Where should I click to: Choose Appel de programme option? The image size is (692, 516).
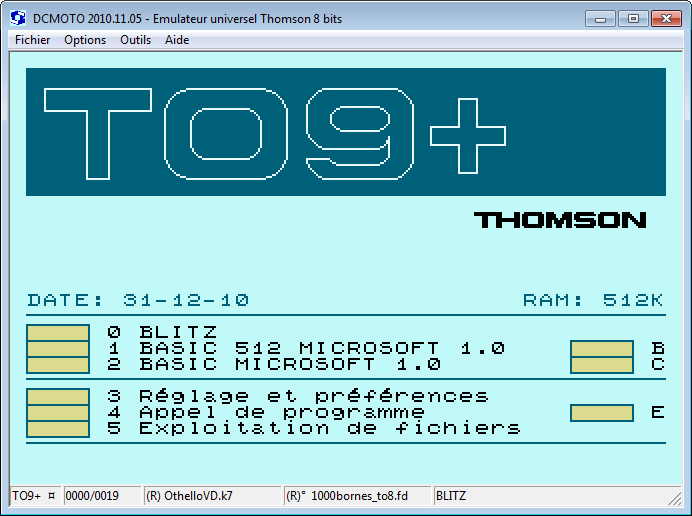click(x=266, y=412)
